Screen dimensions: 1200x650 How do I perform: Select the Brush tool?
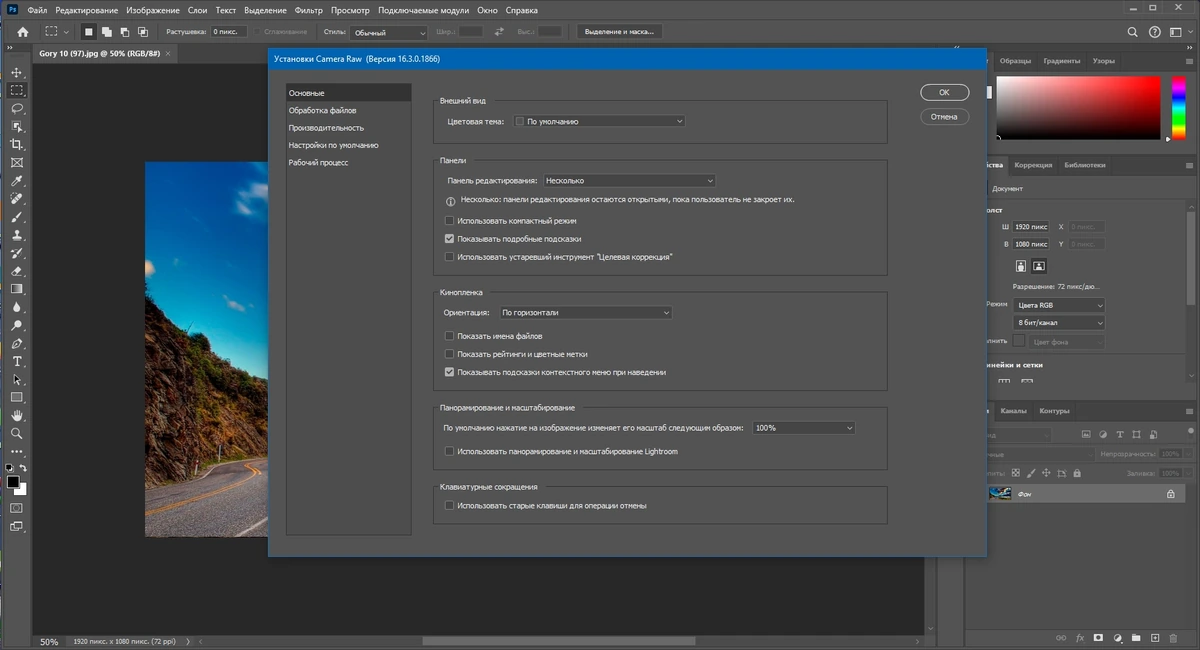pos(17,217)
